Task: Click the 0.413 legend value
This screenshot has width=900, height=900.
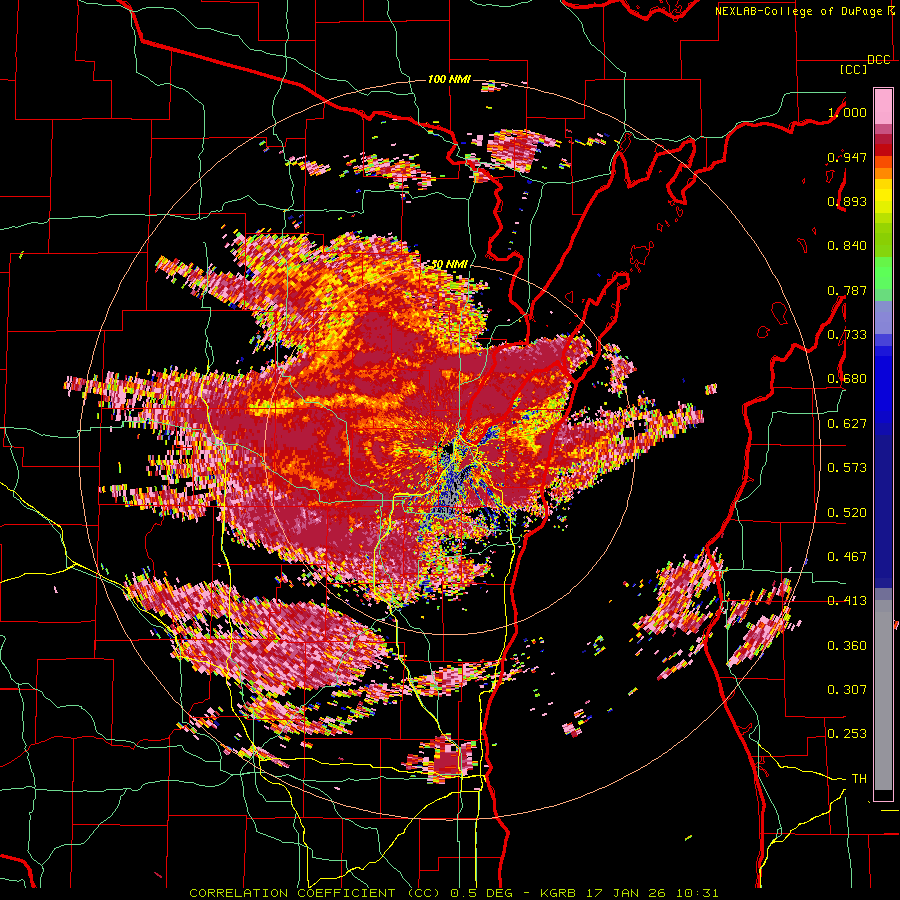Action: pyautogui.click(x=847, y=601)
